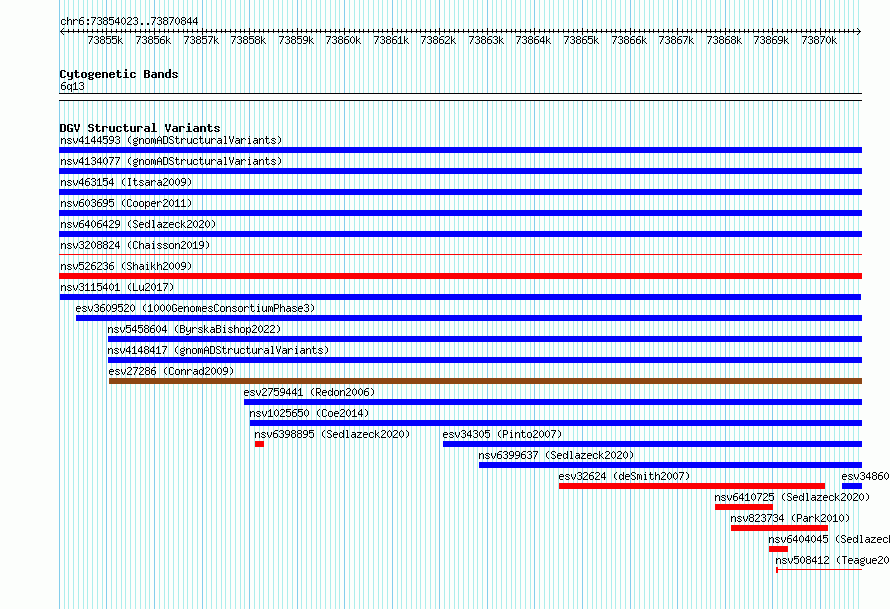The image size is (890, 609).
Task: Open the esv34305 (Pinto2007) label
Action: [x=502, y=434]
